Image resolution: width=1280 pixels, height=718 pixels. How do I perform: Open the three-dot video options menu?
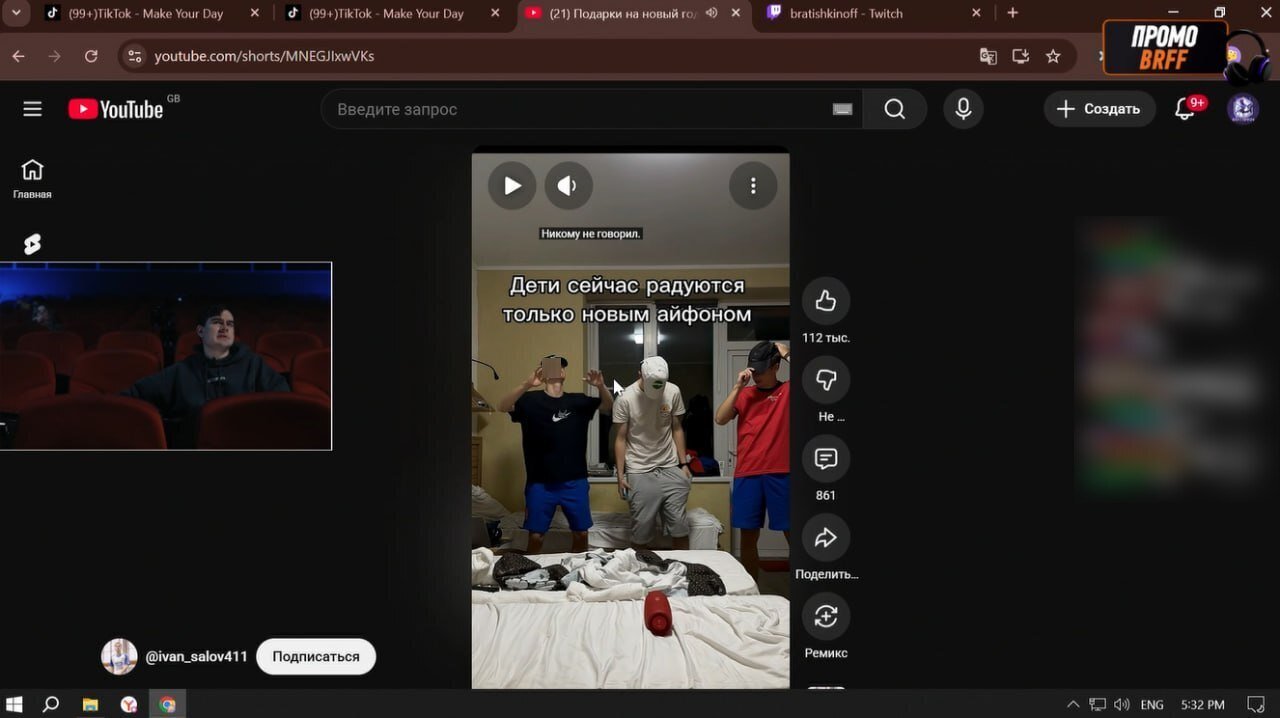(x=753, y=186)
